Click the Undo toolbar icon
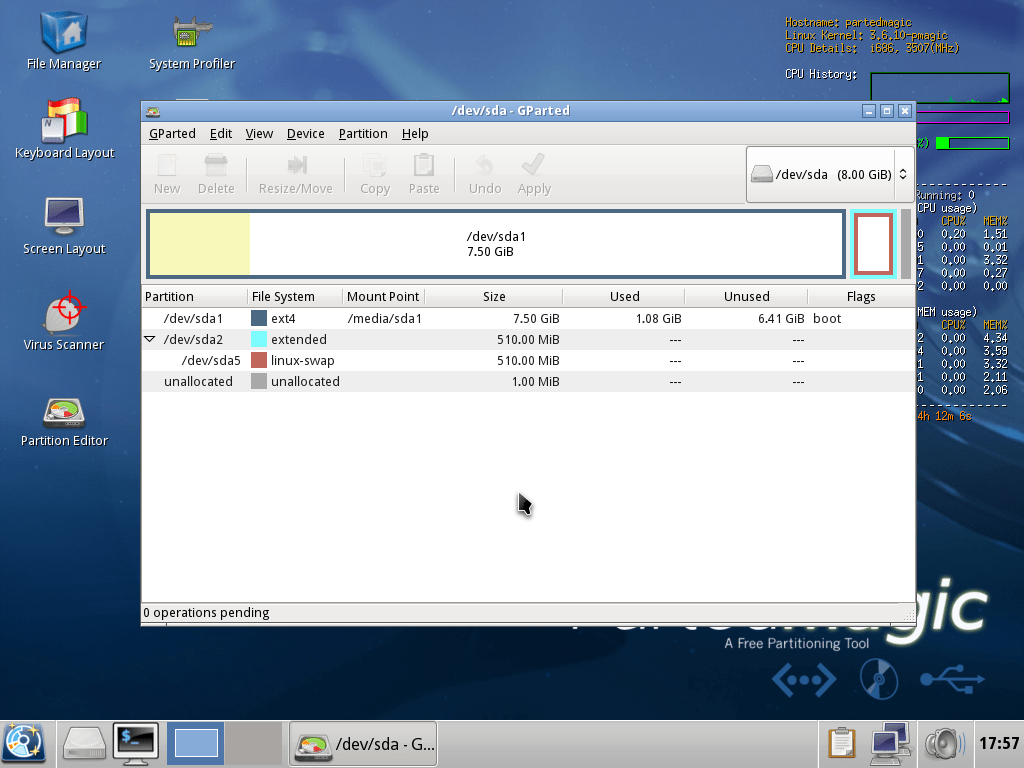The image size is (1024, 768). point(485,173)
